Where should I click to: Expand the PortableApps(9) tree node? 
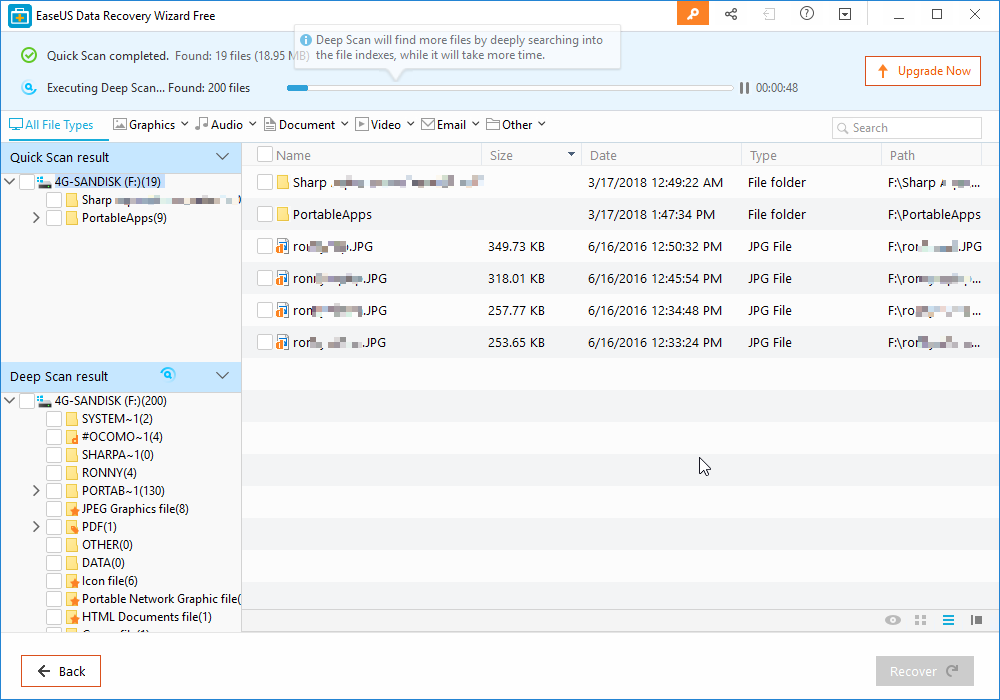coord(36,218)
